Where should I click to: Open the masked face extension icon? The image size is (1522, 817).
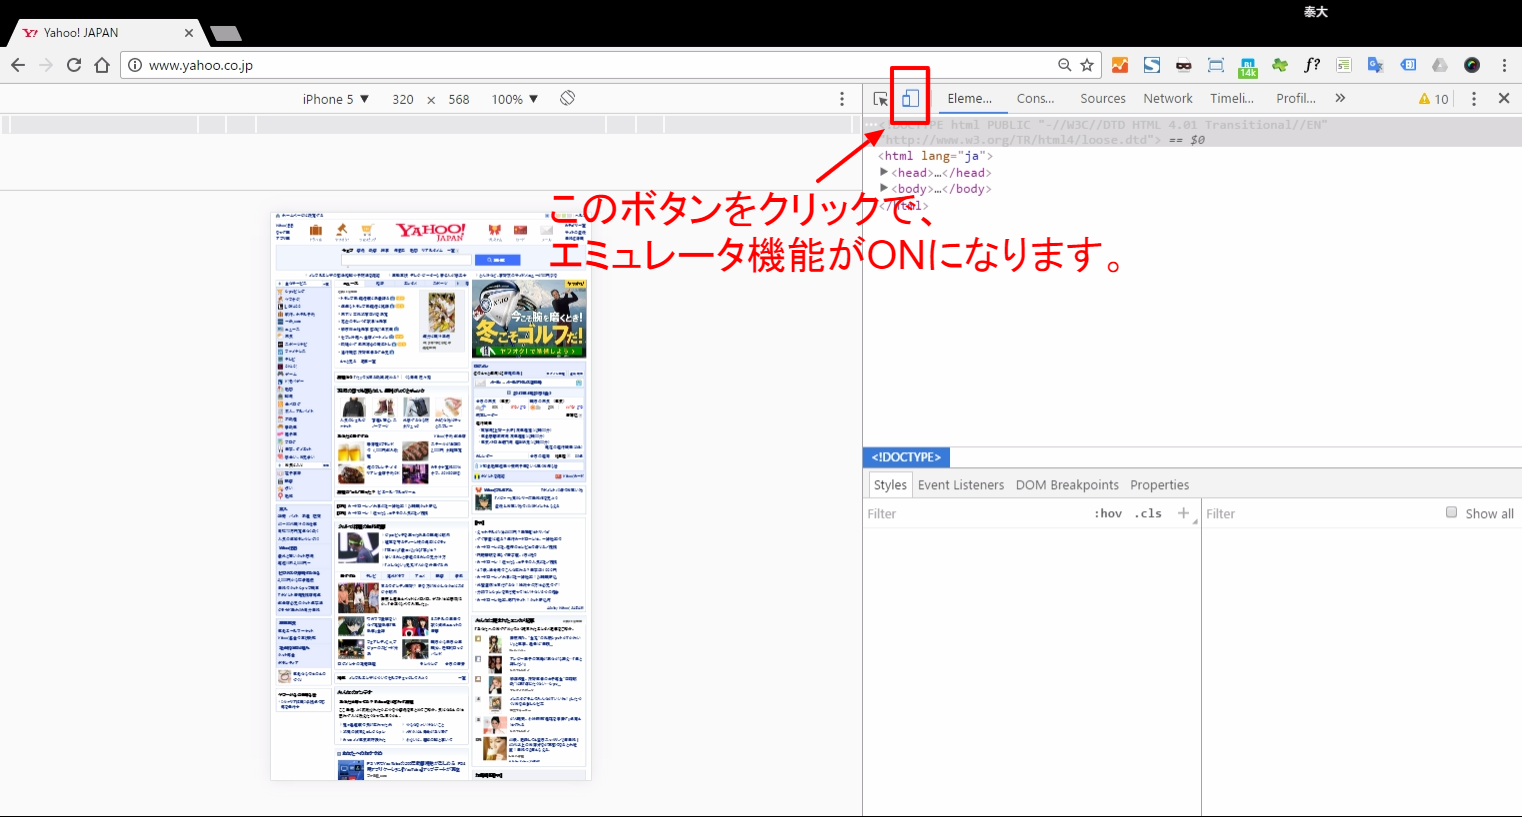(x=1184, y=65)
